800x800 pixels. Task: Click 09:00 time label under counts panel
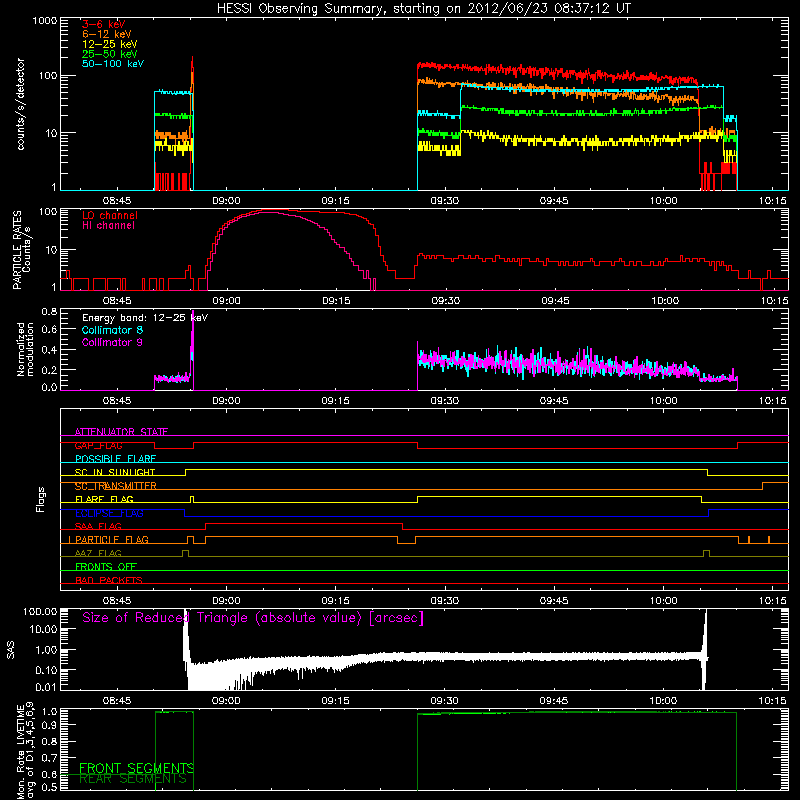click(226, 201)
